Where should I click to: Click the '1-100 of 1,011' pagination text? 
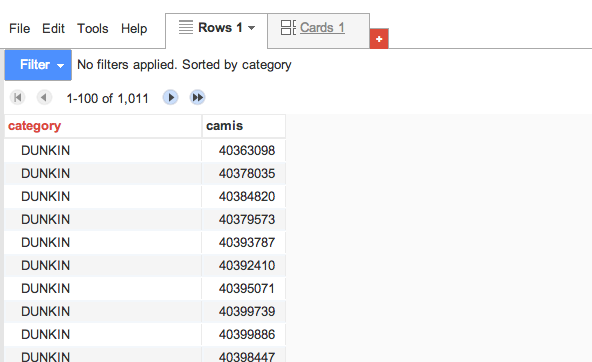(107, 99)
